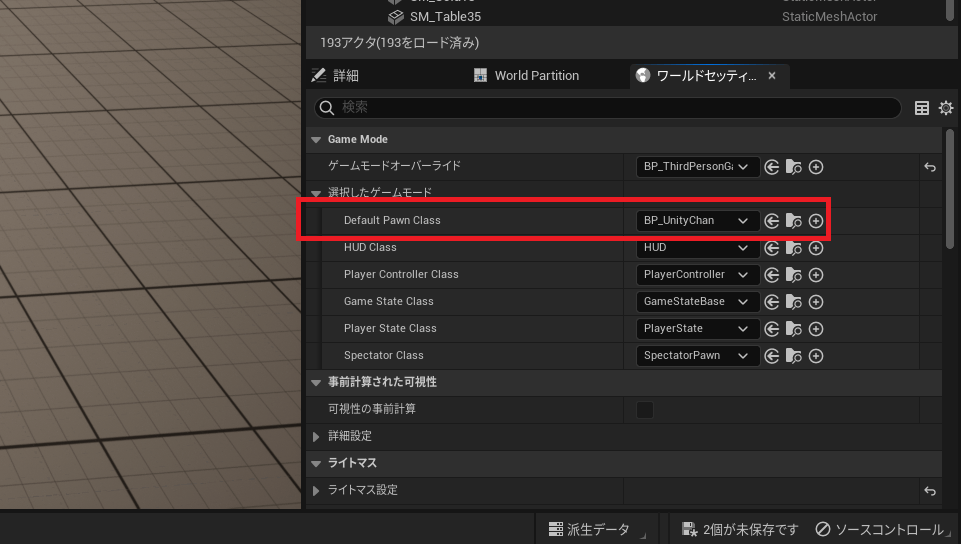Reset Game Mode Override to default value

click(x=930, y=167)
